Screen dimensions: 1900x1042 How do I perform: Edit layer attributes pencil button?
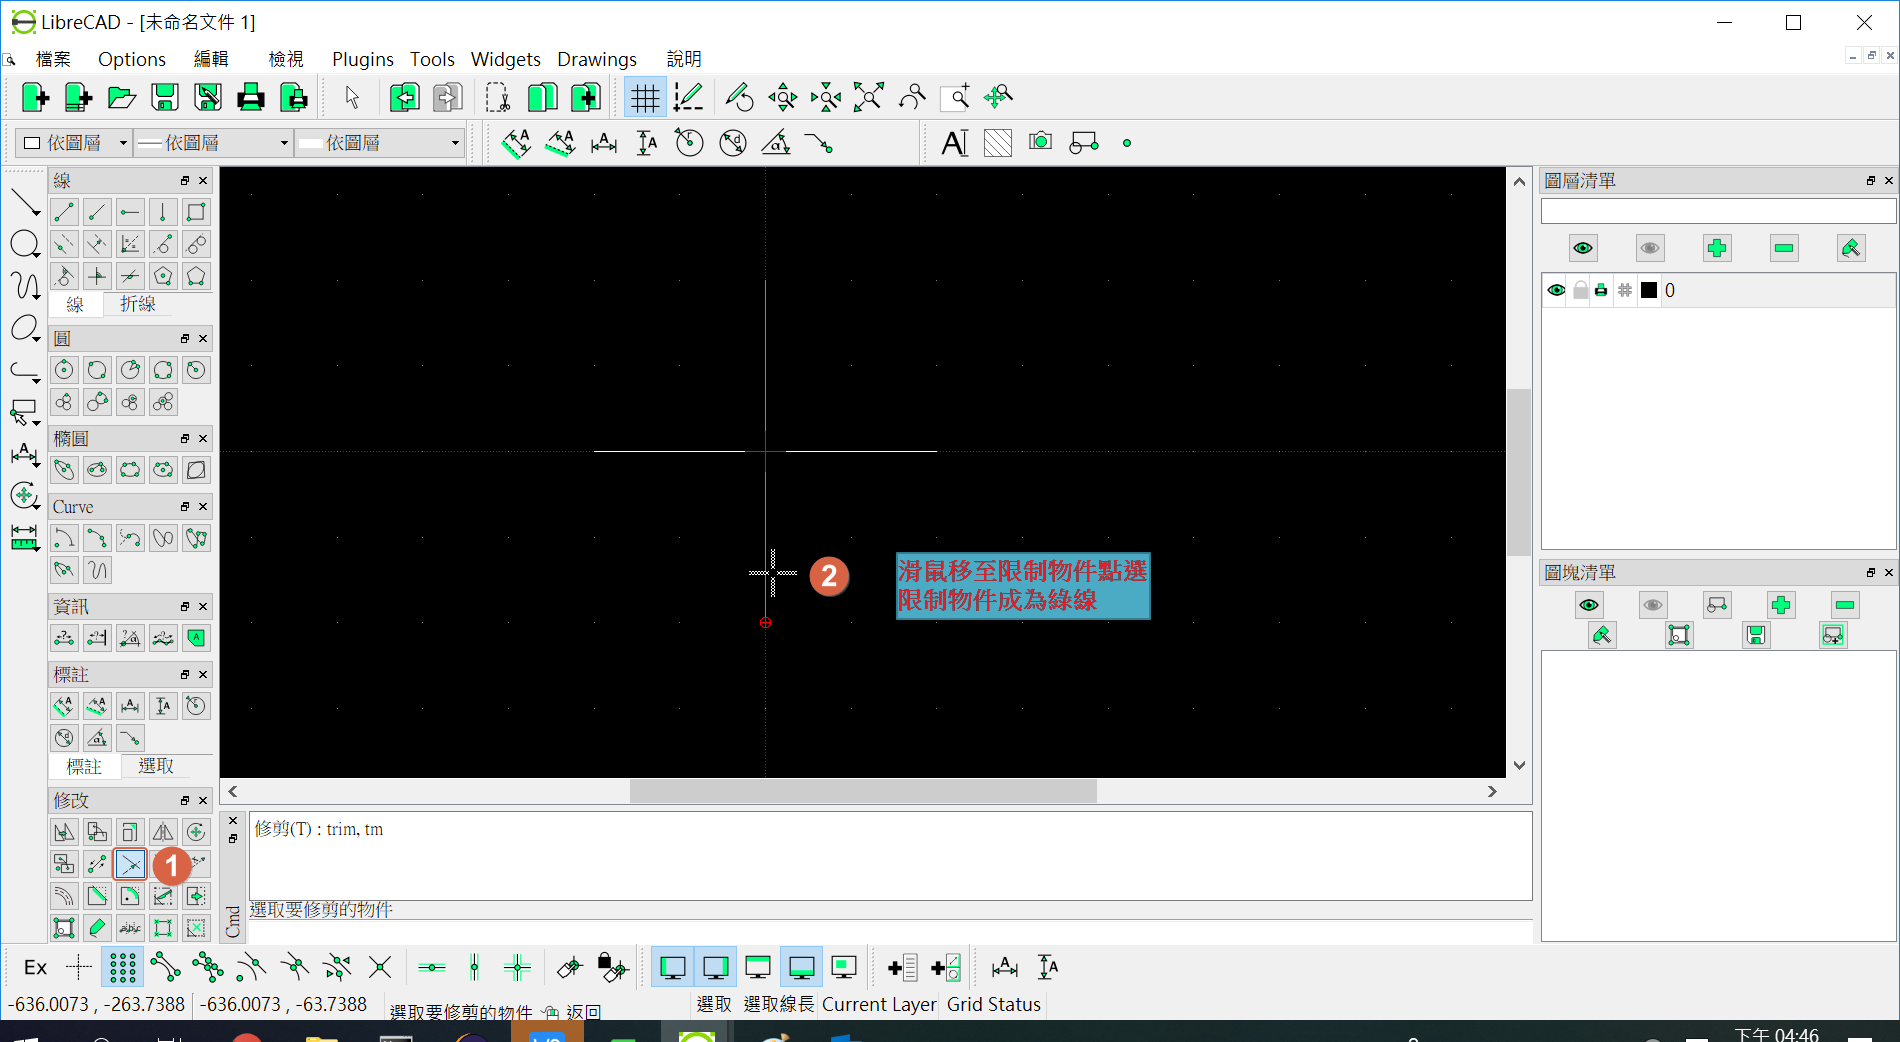click(x=1851, y=248)
